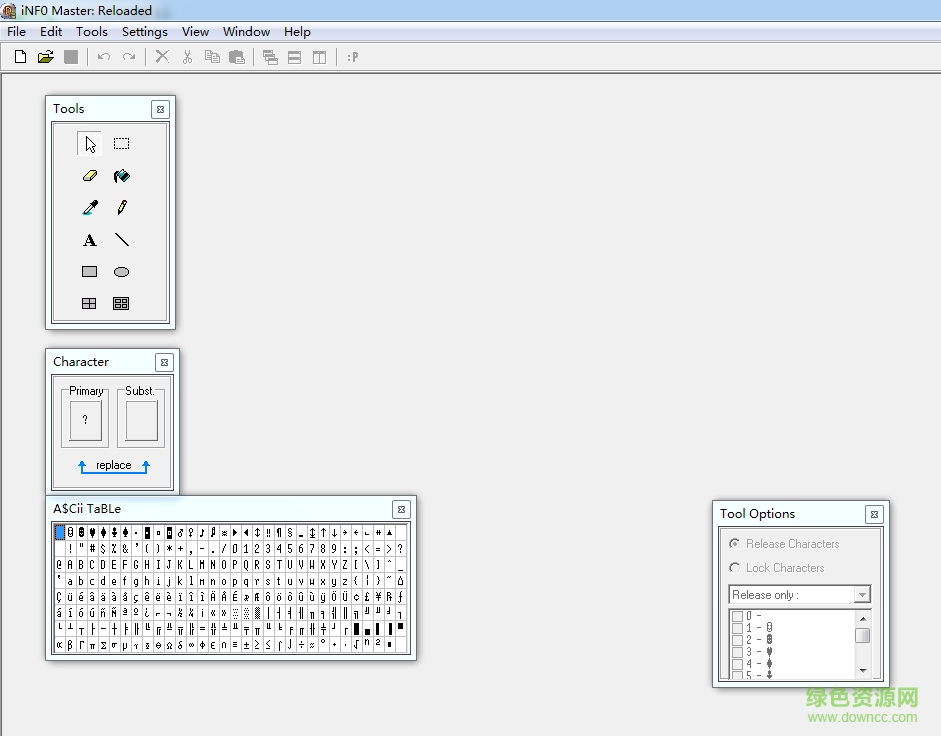The height and width of the screenshot is (736, 941).
Task: Click the Open file toolbar icon
Action: coord(45,57)
